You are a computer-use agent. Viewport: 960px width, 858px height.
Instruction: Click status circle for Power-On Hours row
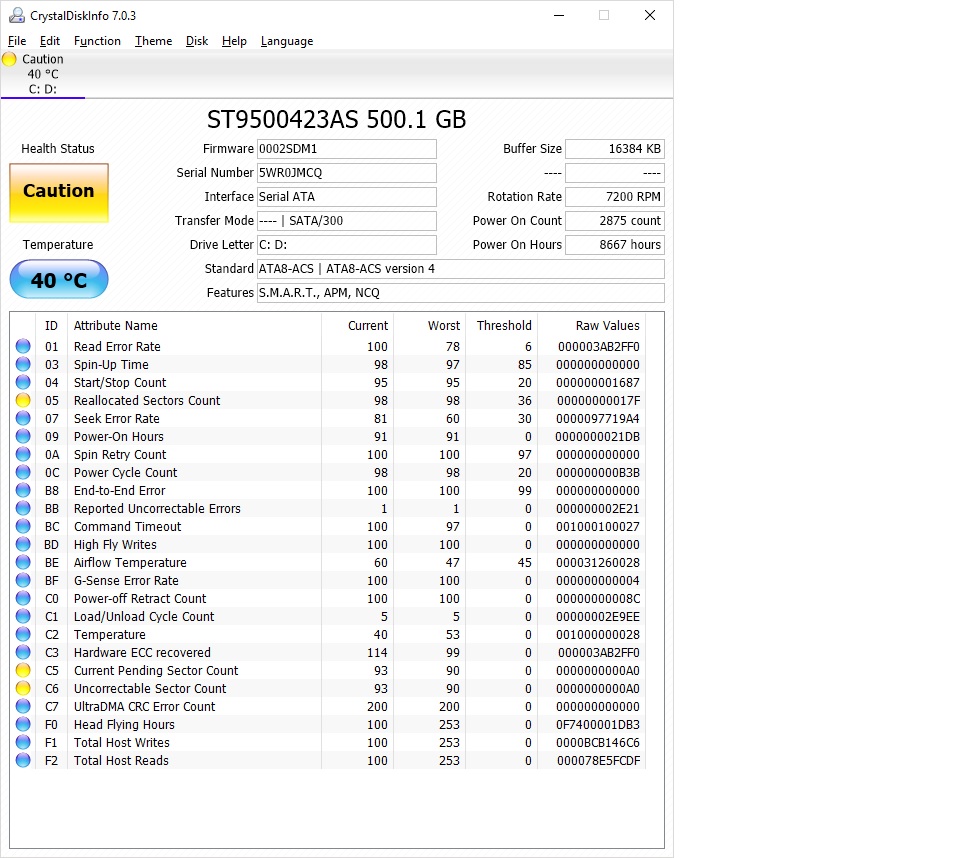pyautogui.click(x=23, y=436)
